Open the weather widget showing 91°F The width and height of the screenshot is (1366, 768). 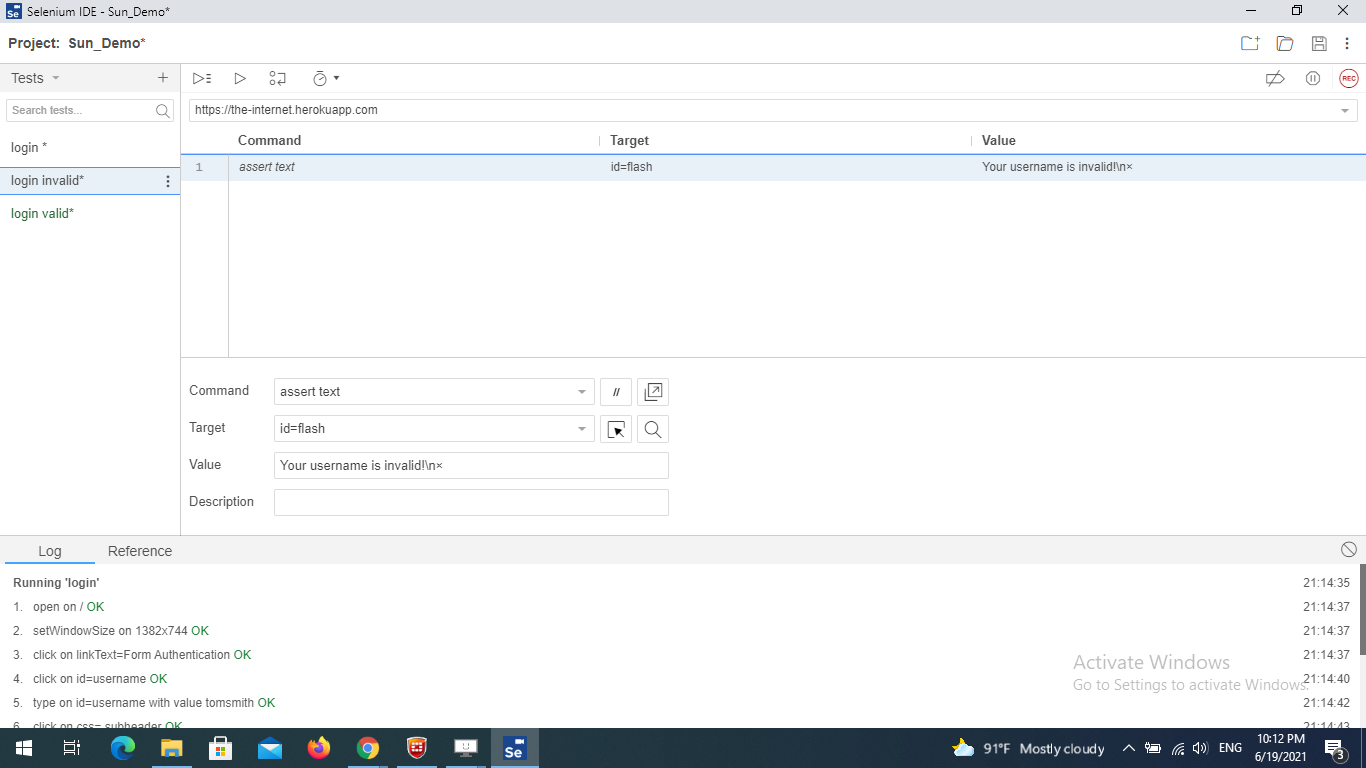coord(1028,748)
